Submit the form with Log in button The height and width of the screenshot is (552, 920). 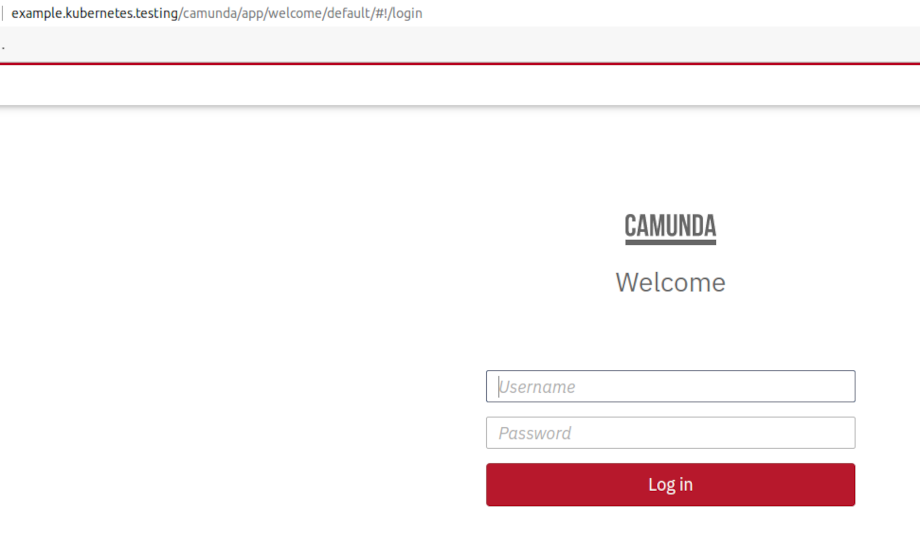tap(670, 485)
